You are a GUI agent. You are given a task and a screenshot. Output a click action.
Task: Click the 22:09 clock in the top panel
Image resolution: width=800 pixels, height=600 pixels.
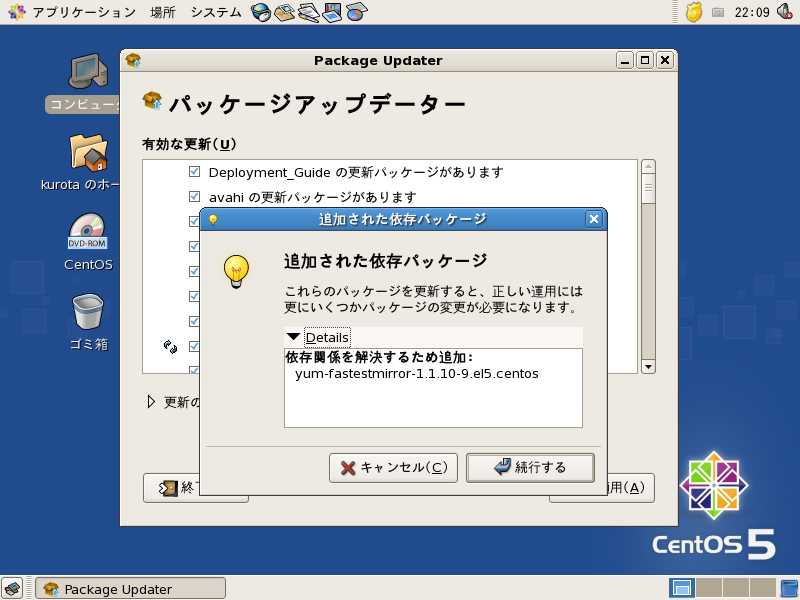pyautogui.click(x=752, y=12)
